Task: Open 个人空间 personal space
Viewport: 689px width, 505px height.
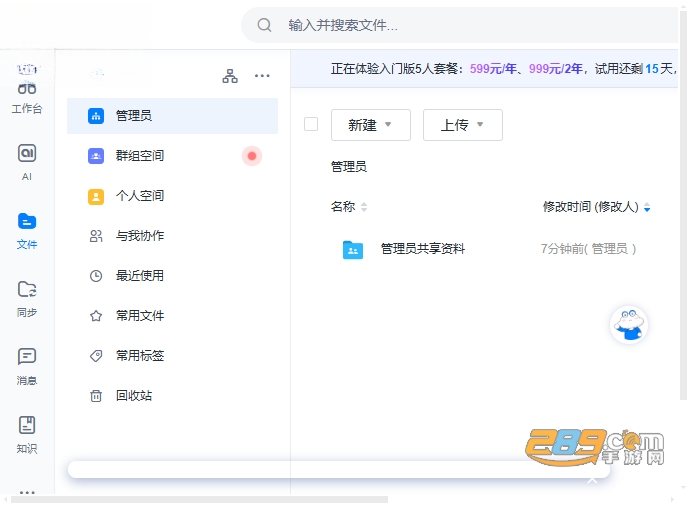Action: coord(172,196)
